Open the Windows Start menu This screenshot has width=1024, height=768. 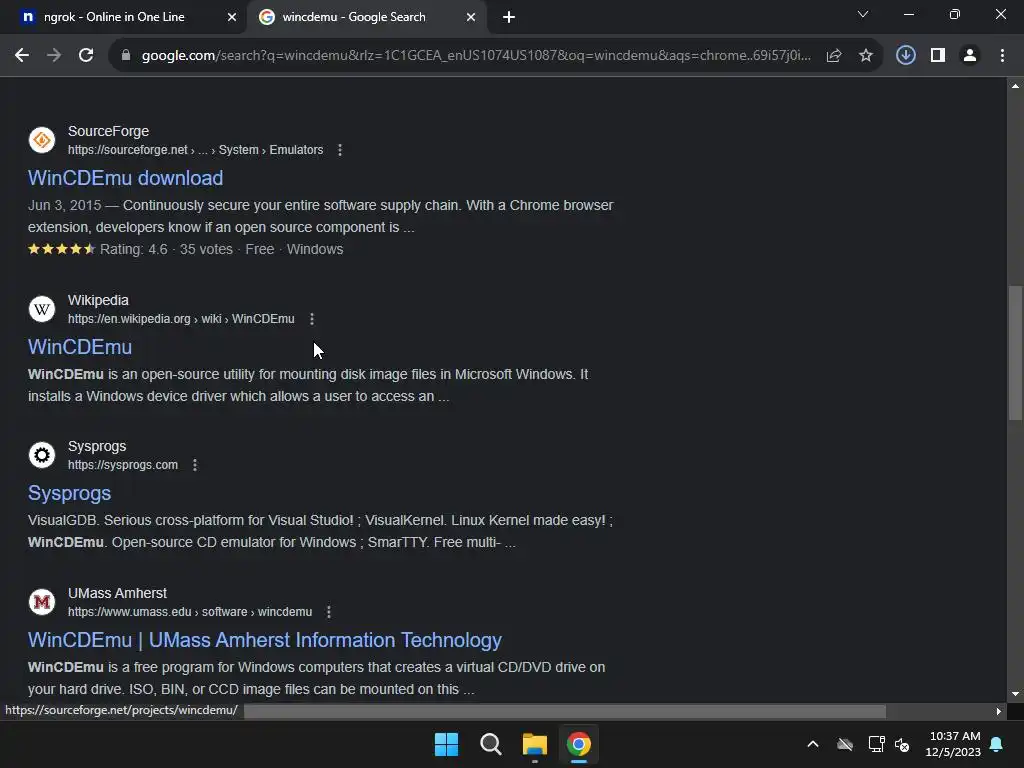pos(447,744)
